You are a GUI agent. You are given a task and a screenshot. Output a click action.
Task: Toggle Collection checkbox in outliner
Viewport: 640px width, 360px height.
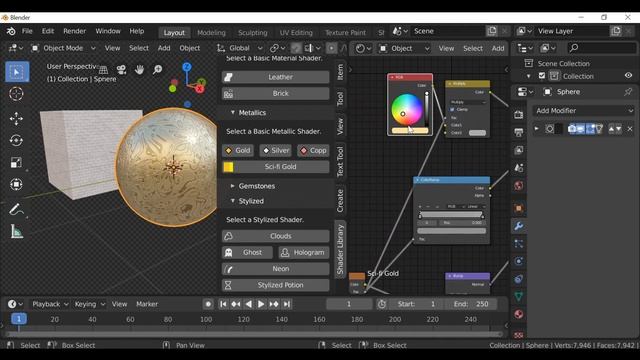point(542,76)
